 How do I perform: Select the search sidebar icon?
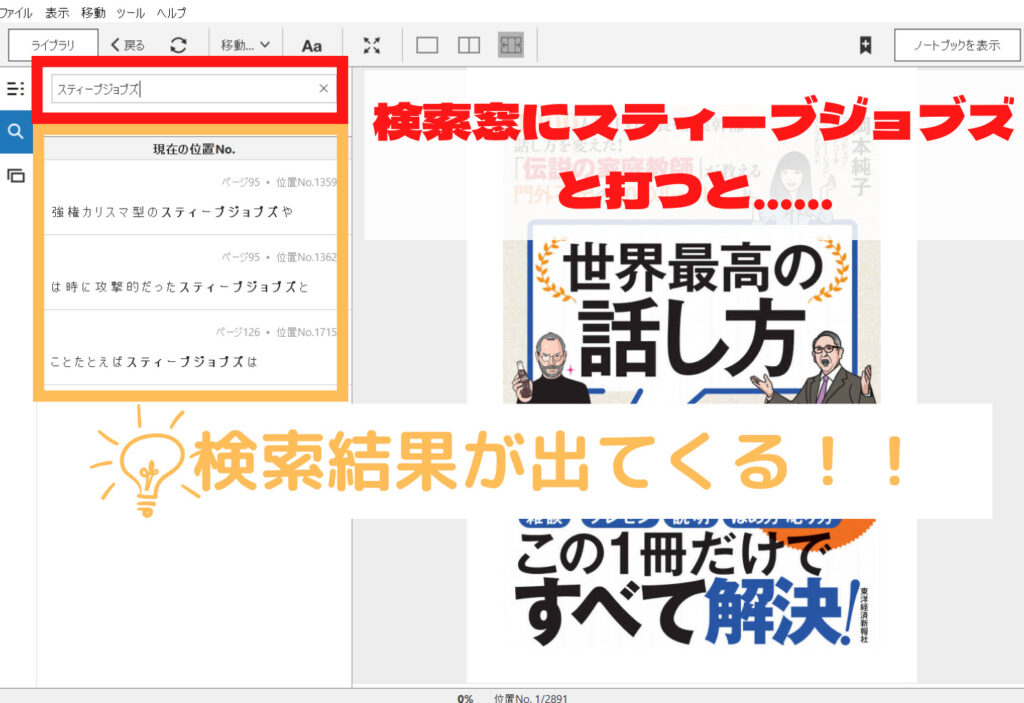point(16,131)
